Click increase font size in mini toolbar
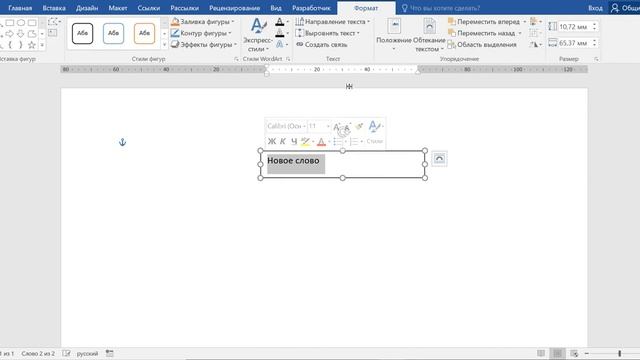 [x=337, y=127]
